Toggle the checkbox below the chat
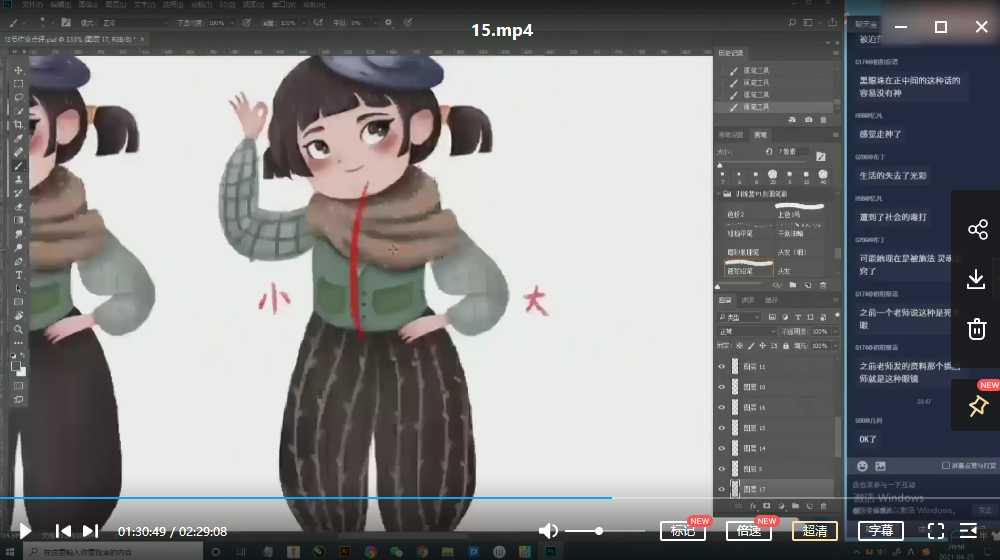This screenshot has height=560, width=1000. point(946,465)
